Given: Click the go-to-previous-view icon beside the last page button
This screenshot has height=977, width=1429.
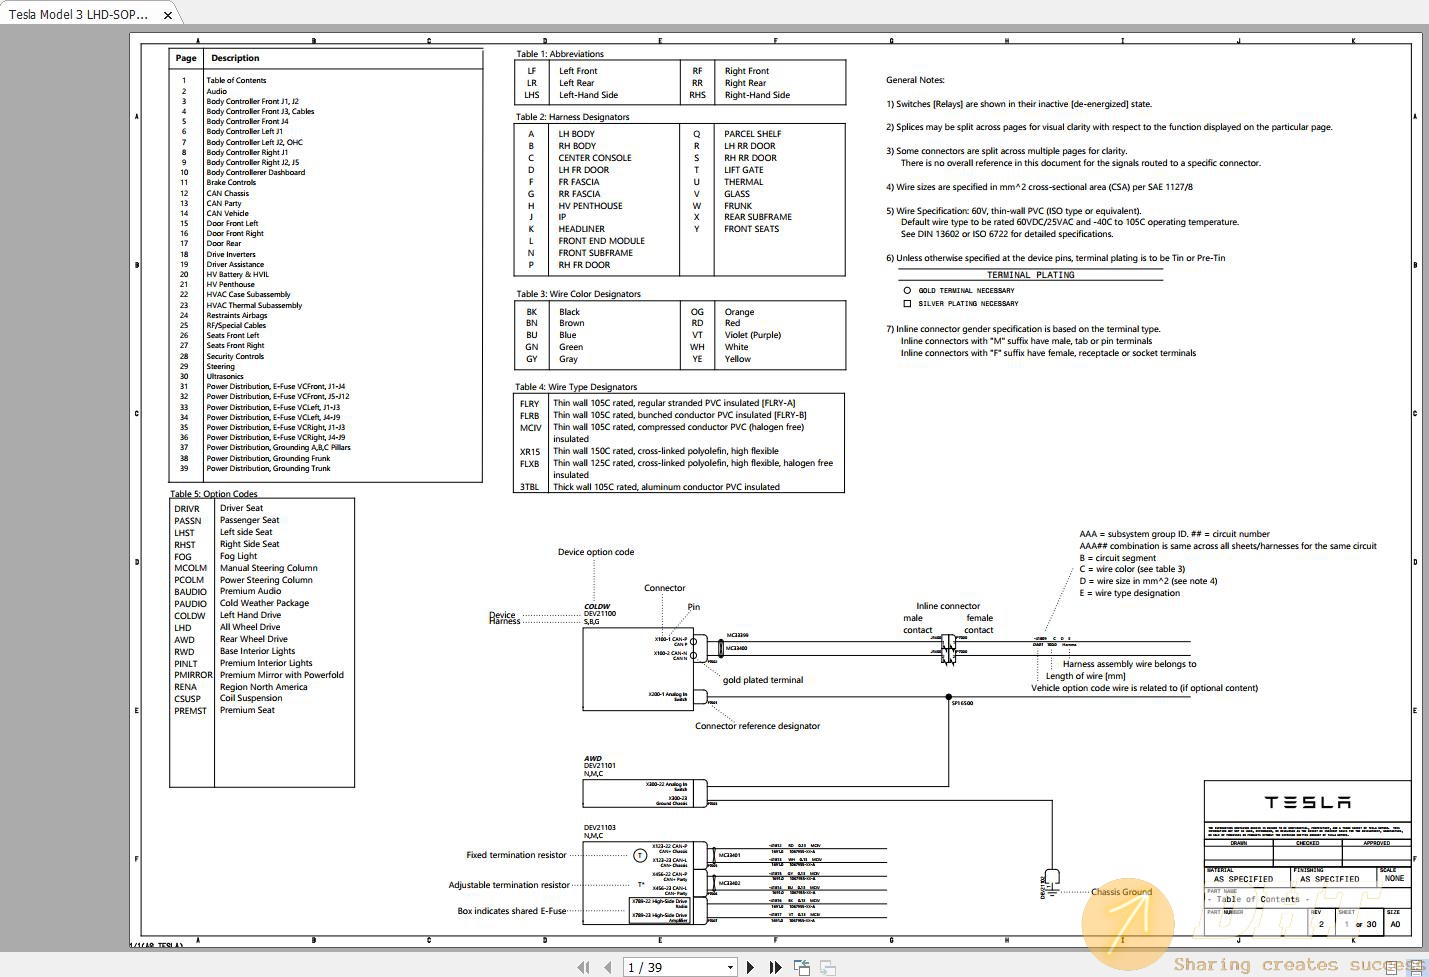Looking at the screenshot, I should (802, 967).
